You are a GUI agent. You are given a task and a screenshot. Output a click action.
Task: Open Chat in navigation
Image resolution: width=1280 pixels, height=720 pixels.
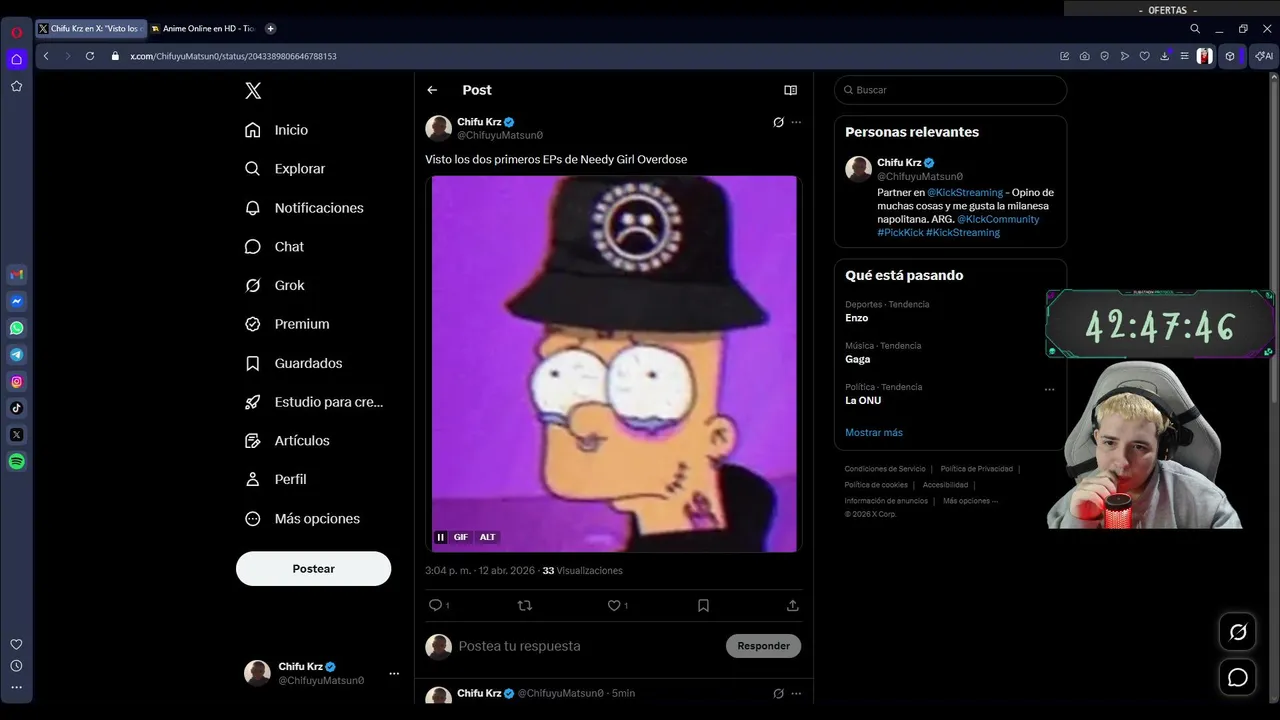pyautogui.click(x=274, y=246)
